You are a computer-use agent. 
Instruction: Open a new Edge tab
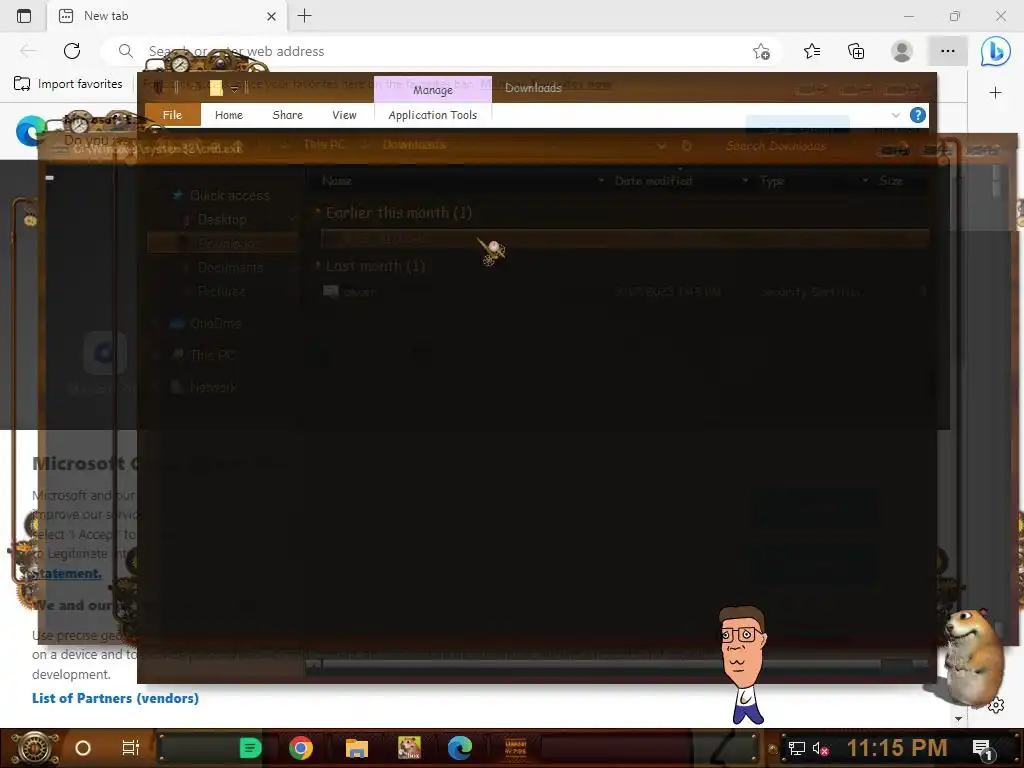point(304,16)
